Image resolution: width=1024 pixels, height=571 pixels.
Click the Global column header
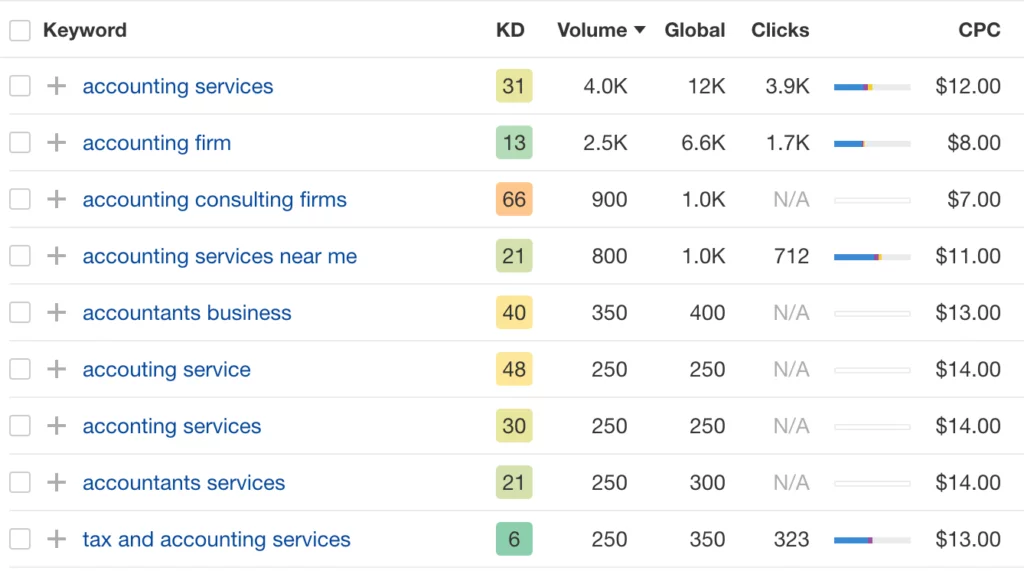click(695, 30)
